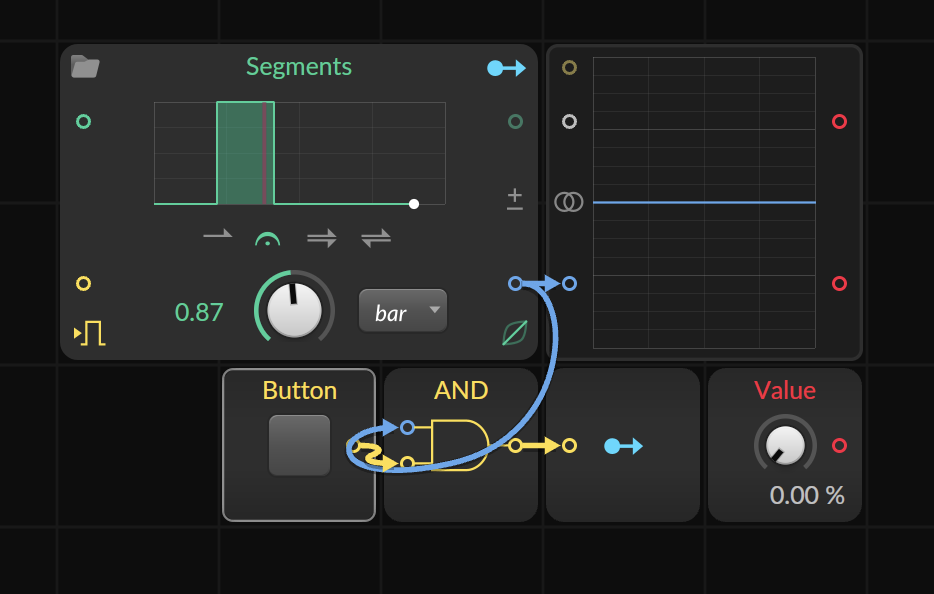The width and height of the screenshot is (934, 594).
Task: Click the red Value output port
Action: 839,445
